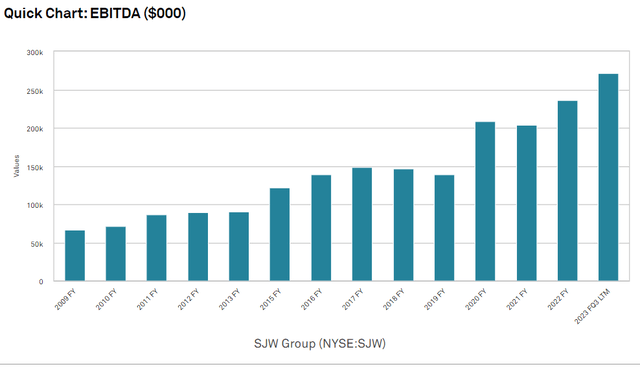
Task: Click the 250k axis label
Action: tap(35, 91)
